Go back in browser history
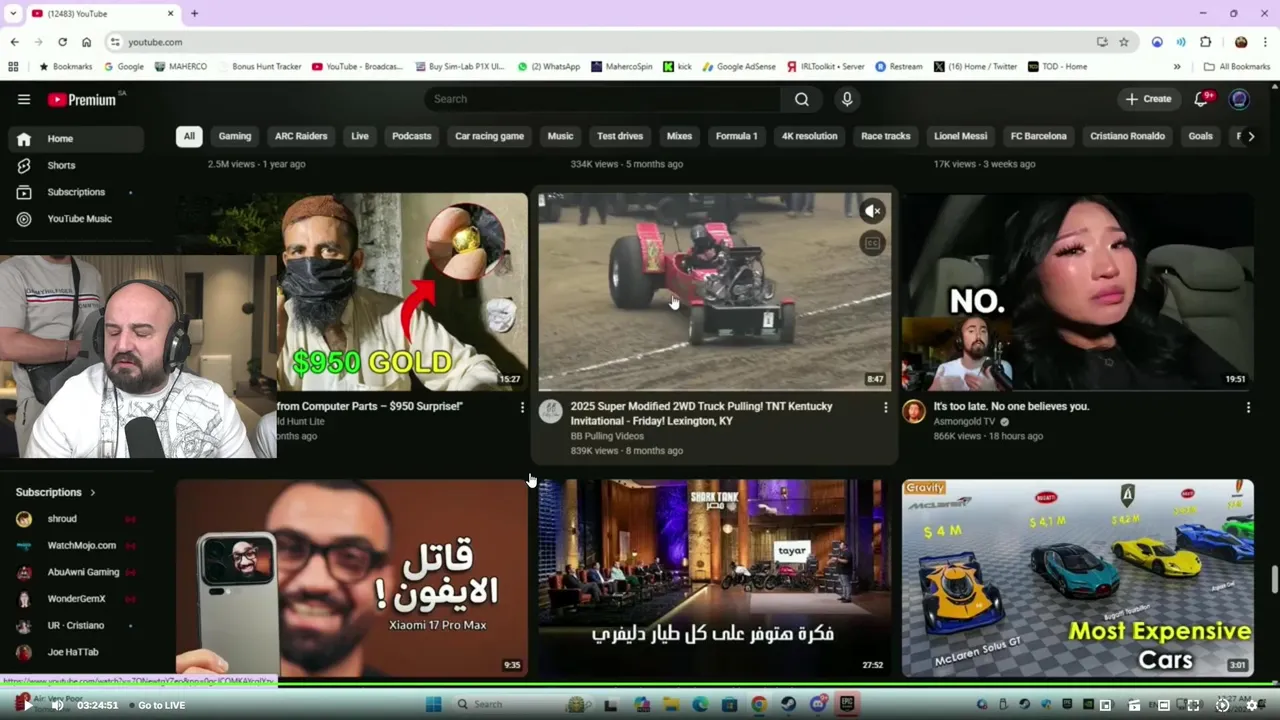 click(14, 42)
